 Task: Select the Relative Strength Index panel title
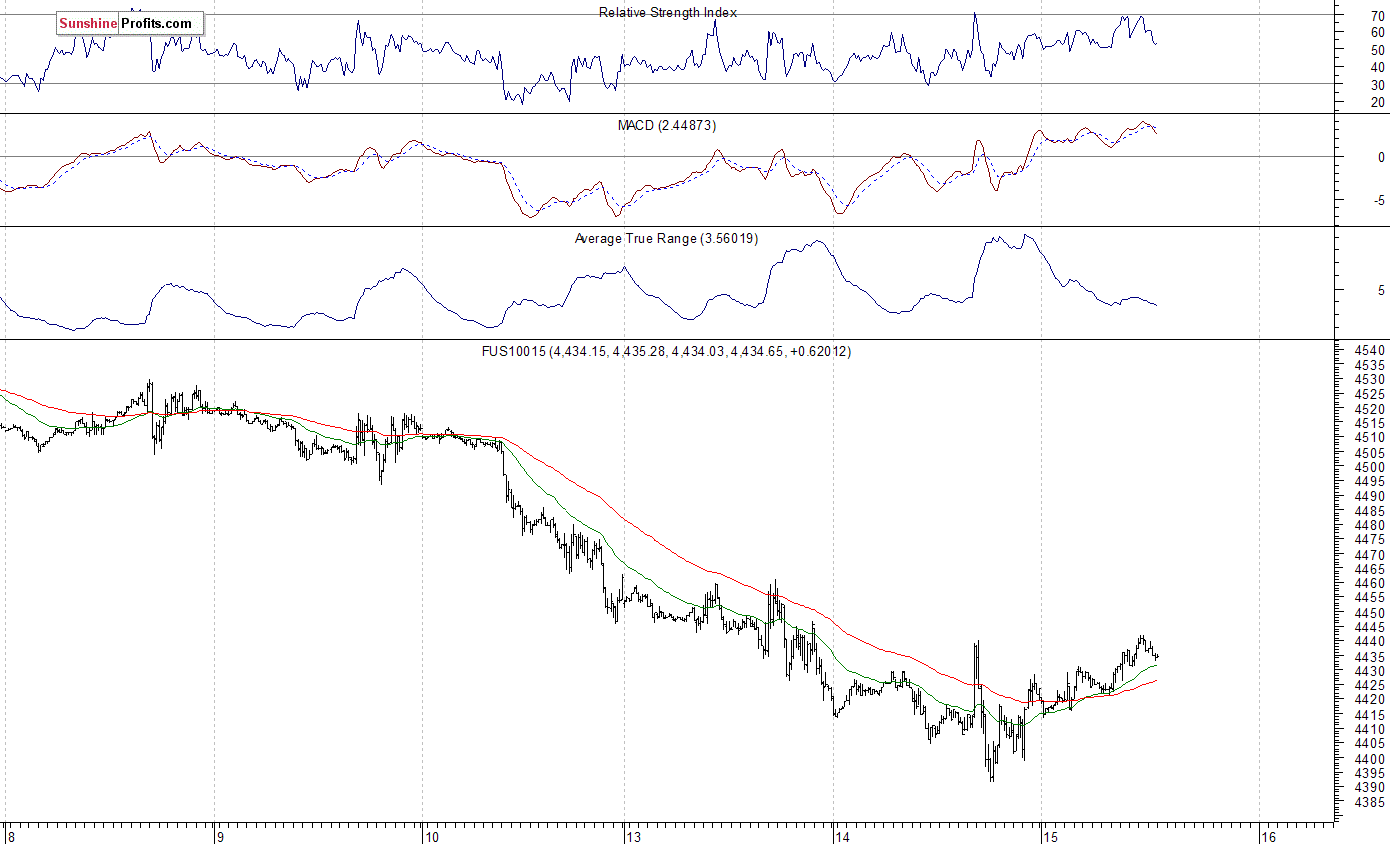pyautogui.click(x=668, y=13)
